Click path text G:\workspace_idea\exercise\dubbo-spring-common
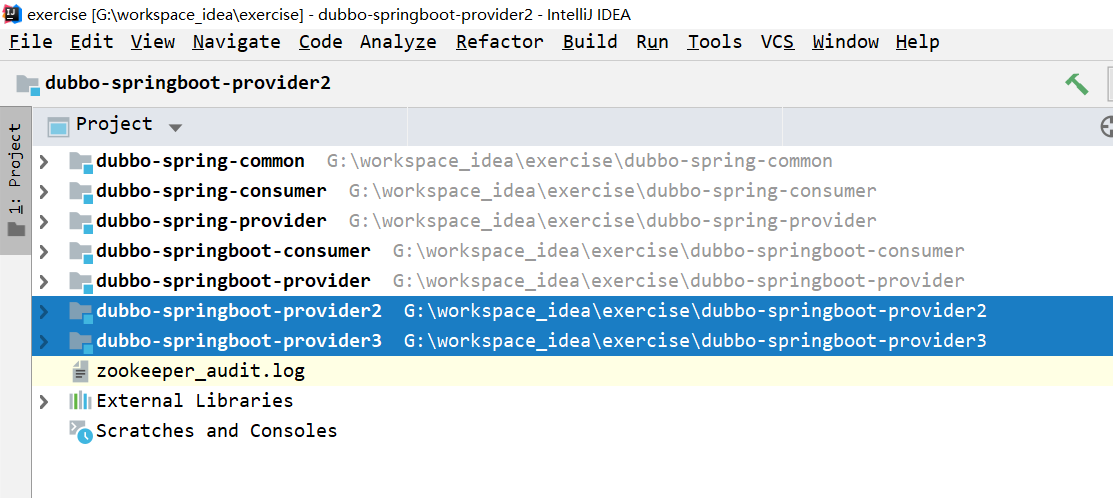The height and width of the screenshot is (498, 1113). [579, 162]
